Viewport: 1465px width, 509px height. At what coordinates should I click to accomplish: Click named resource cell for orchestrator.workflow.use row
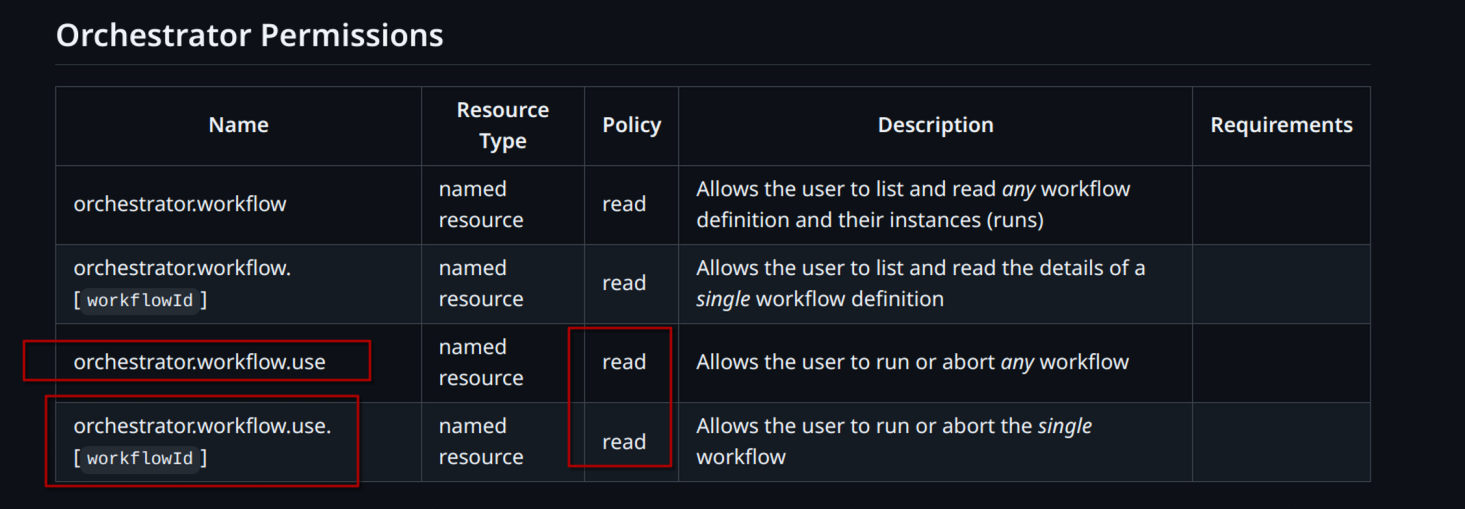pos(481,362)
